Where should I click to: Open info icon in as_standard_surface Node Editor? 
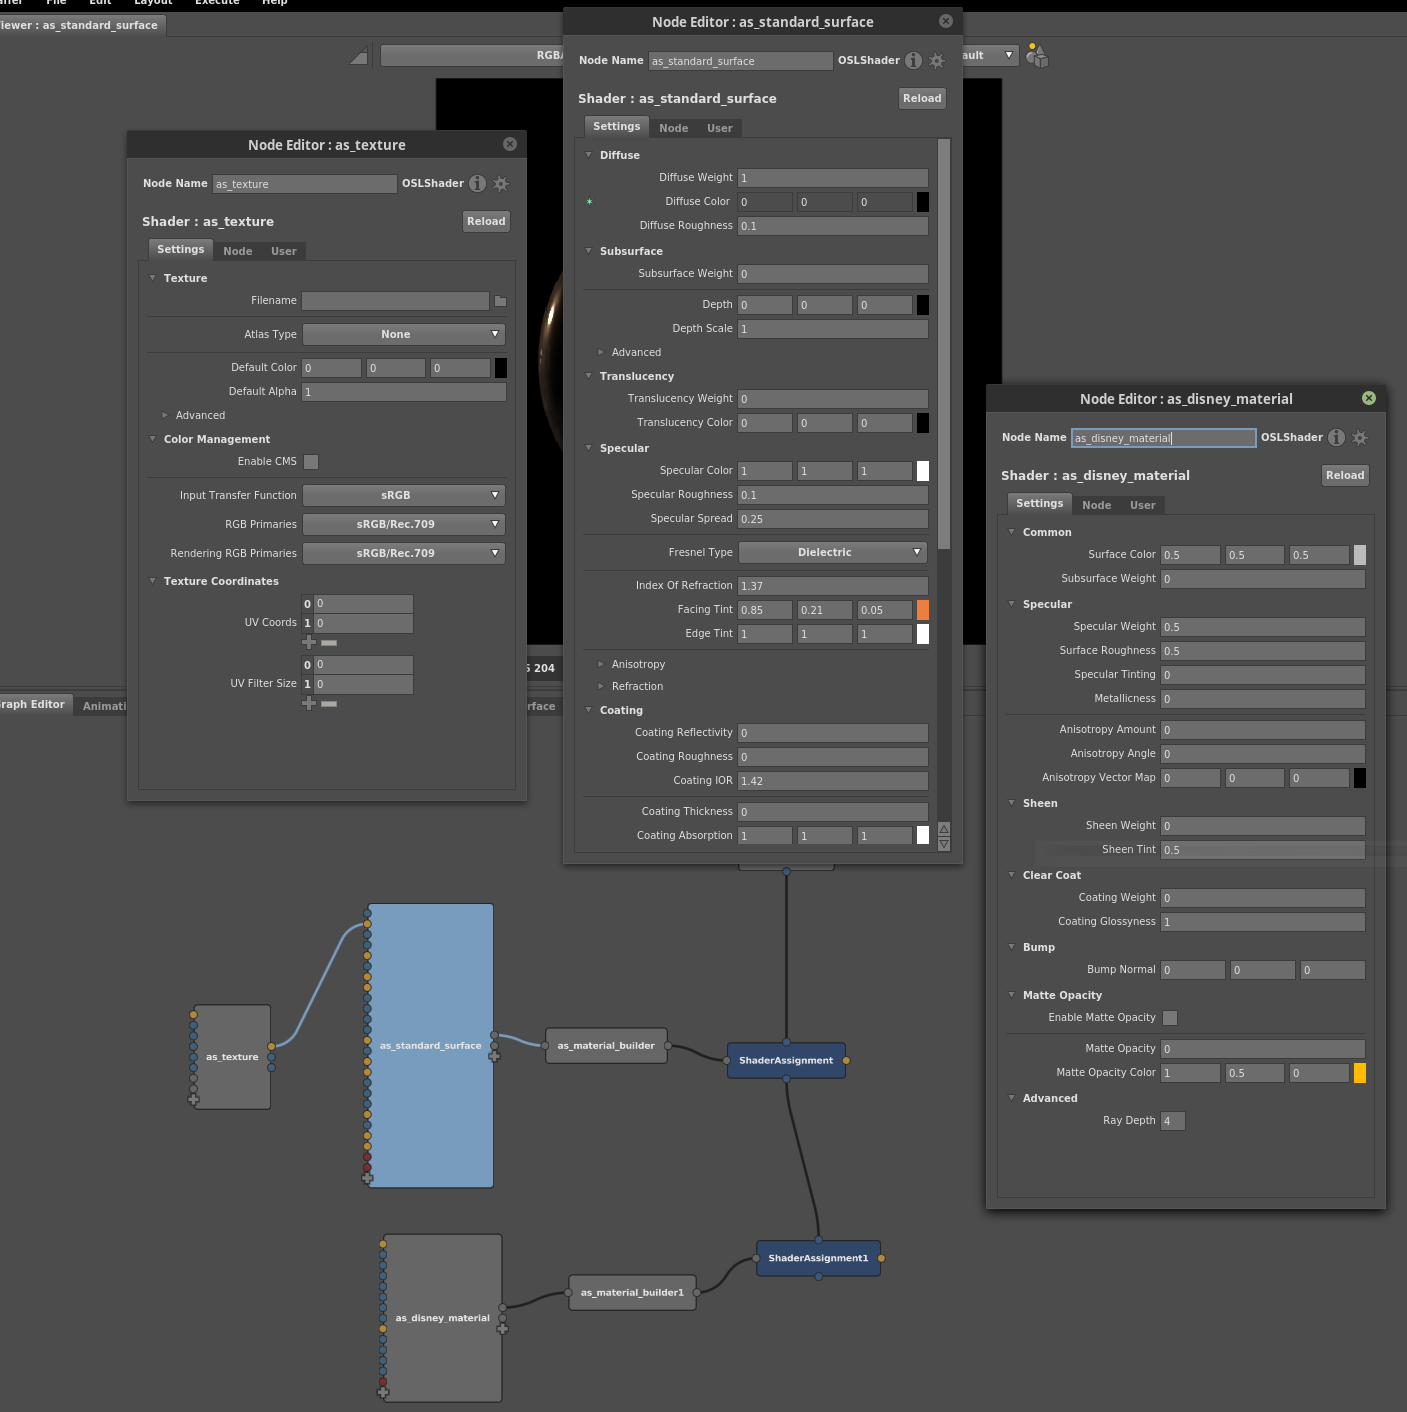click(x=913, y=60)
